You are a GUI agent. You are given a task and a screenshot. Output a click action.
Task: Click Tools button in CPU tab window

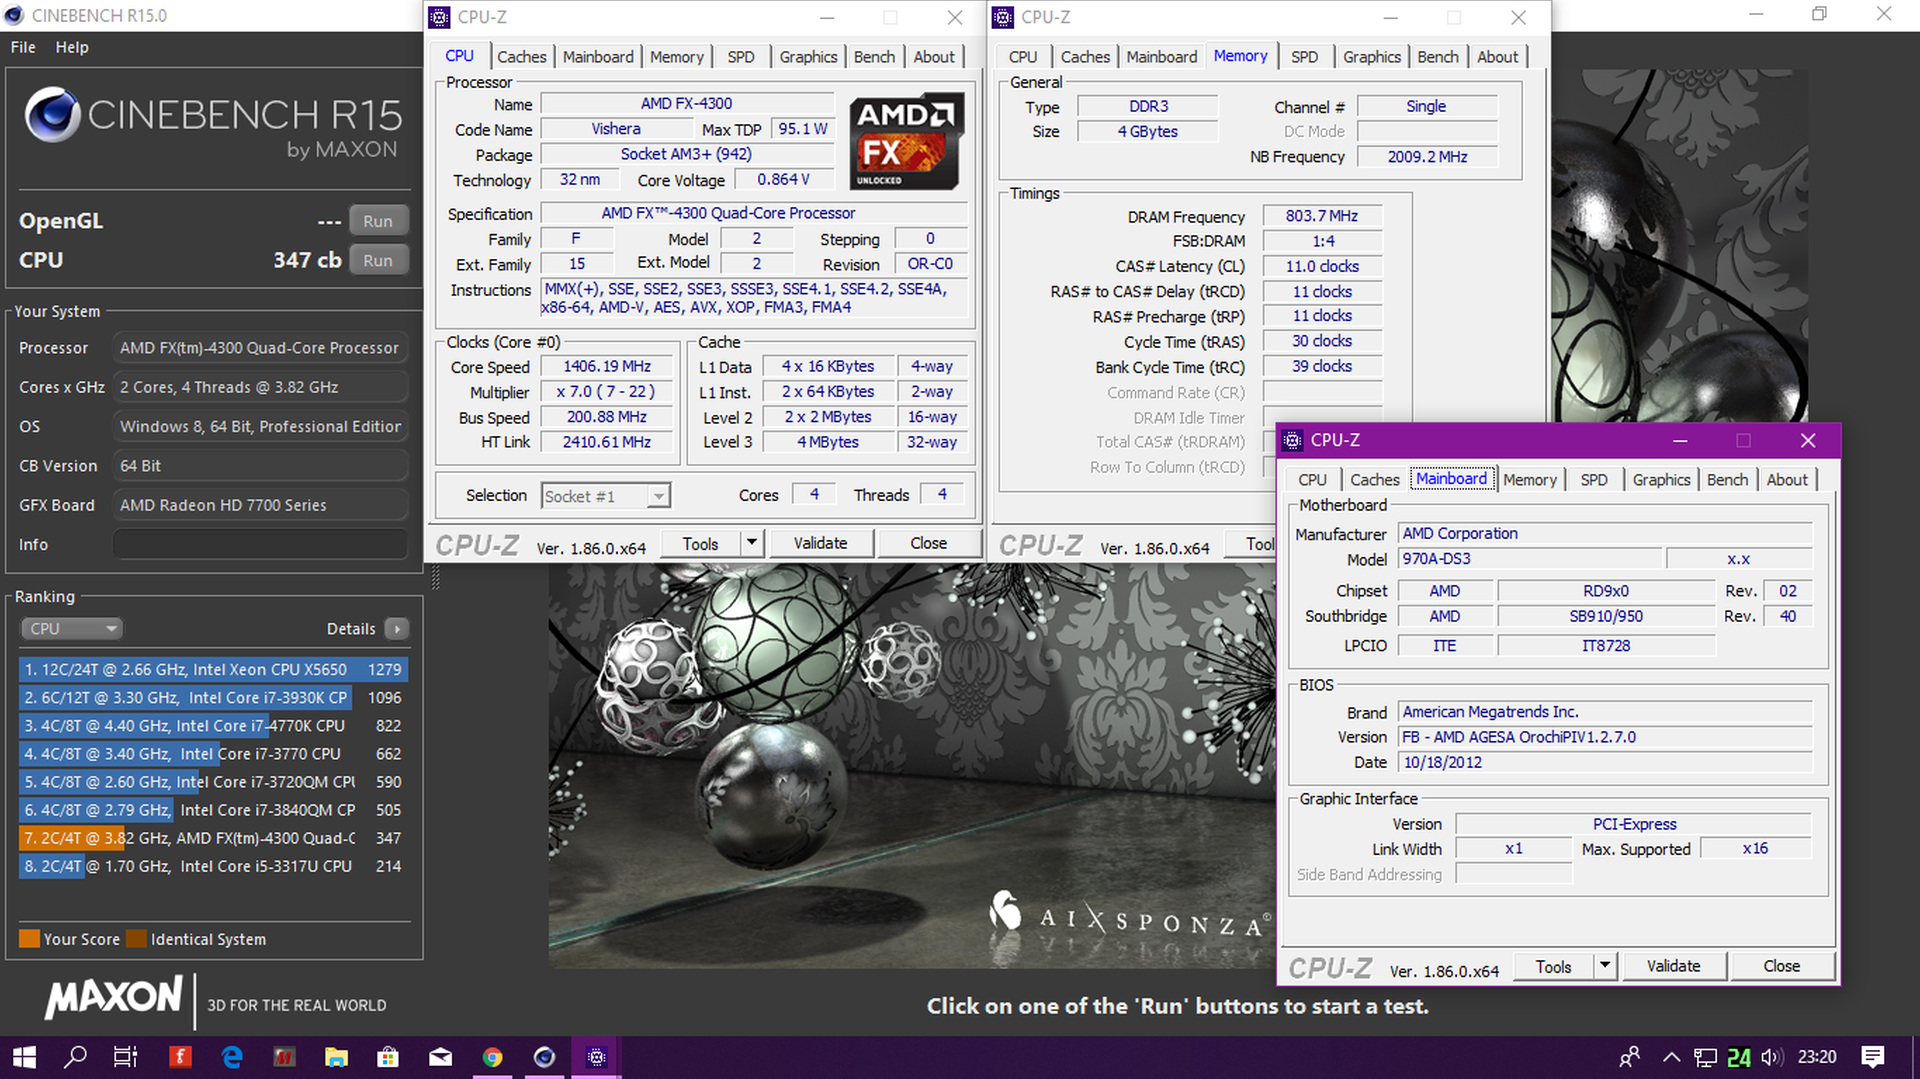701,543
